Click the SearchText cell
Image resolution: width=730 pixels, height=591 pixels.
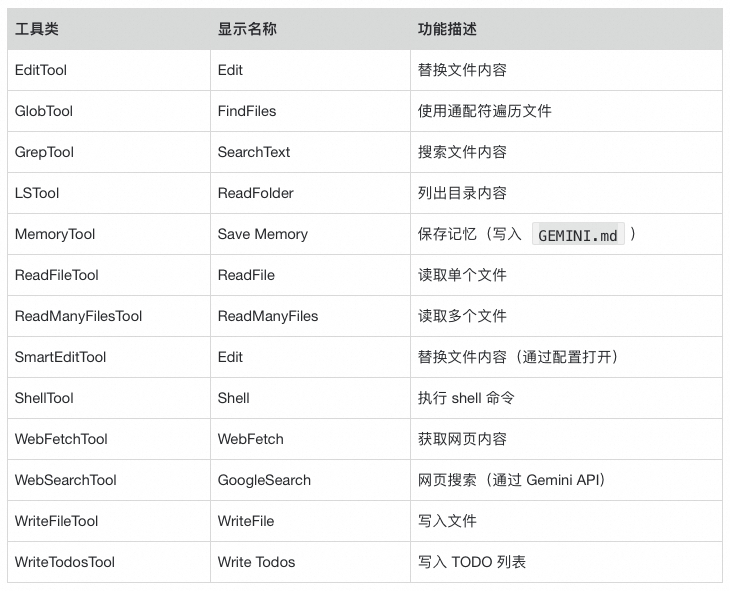(x=254, y=152)
